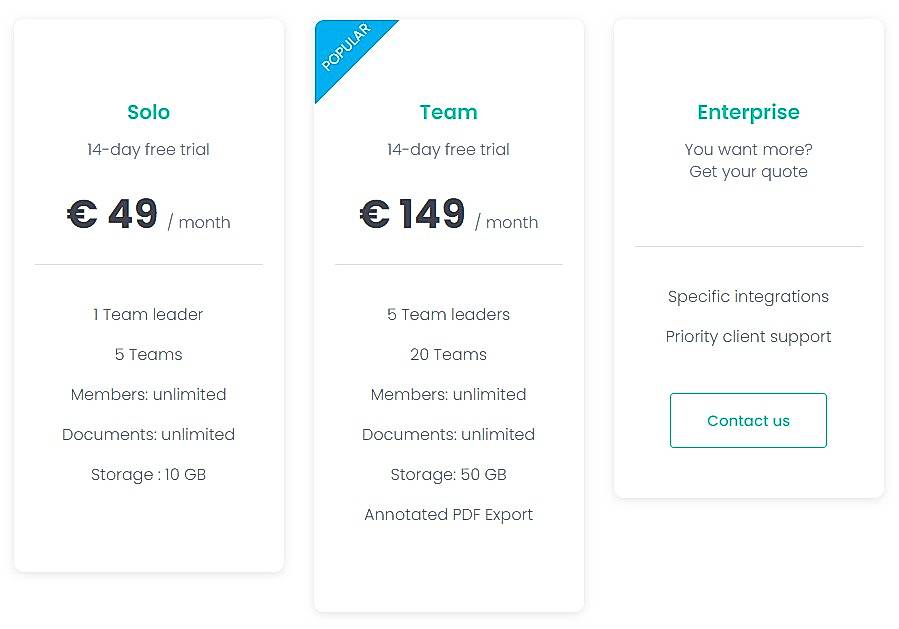Click the Contact us button
This screenshot has height=629, width=899.
(748, 420)
